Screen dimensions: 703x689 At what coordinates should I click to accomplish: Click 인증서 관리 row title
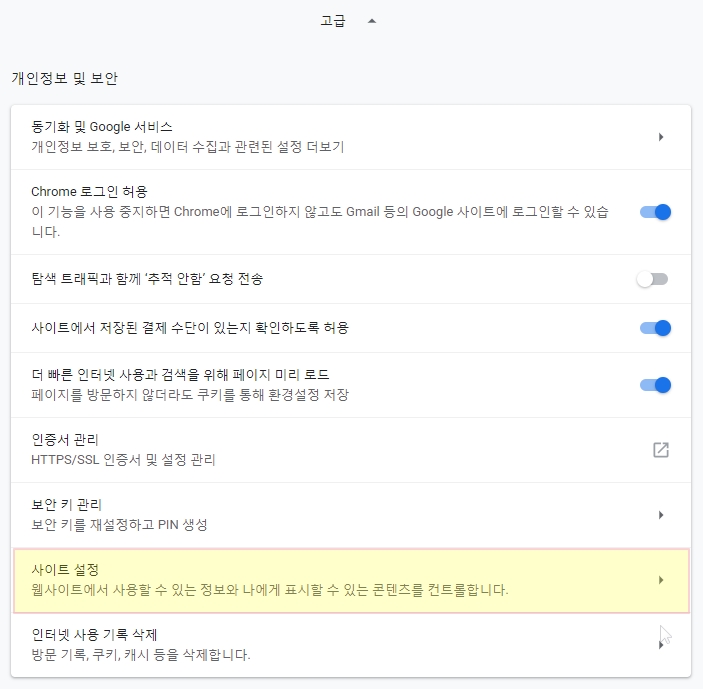(x=65, y=440)
